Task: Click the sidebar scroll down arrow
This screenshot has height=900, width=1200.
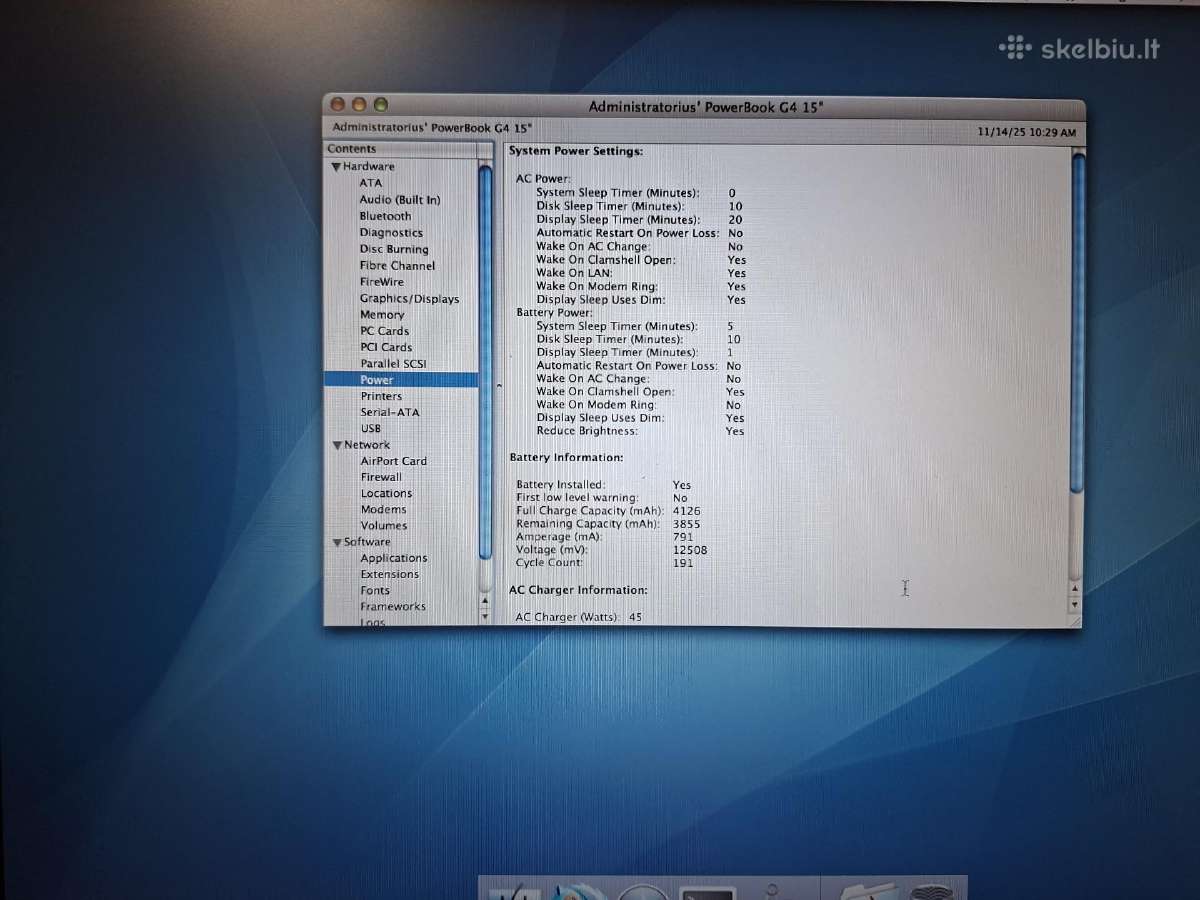Action: coord(486,616)
